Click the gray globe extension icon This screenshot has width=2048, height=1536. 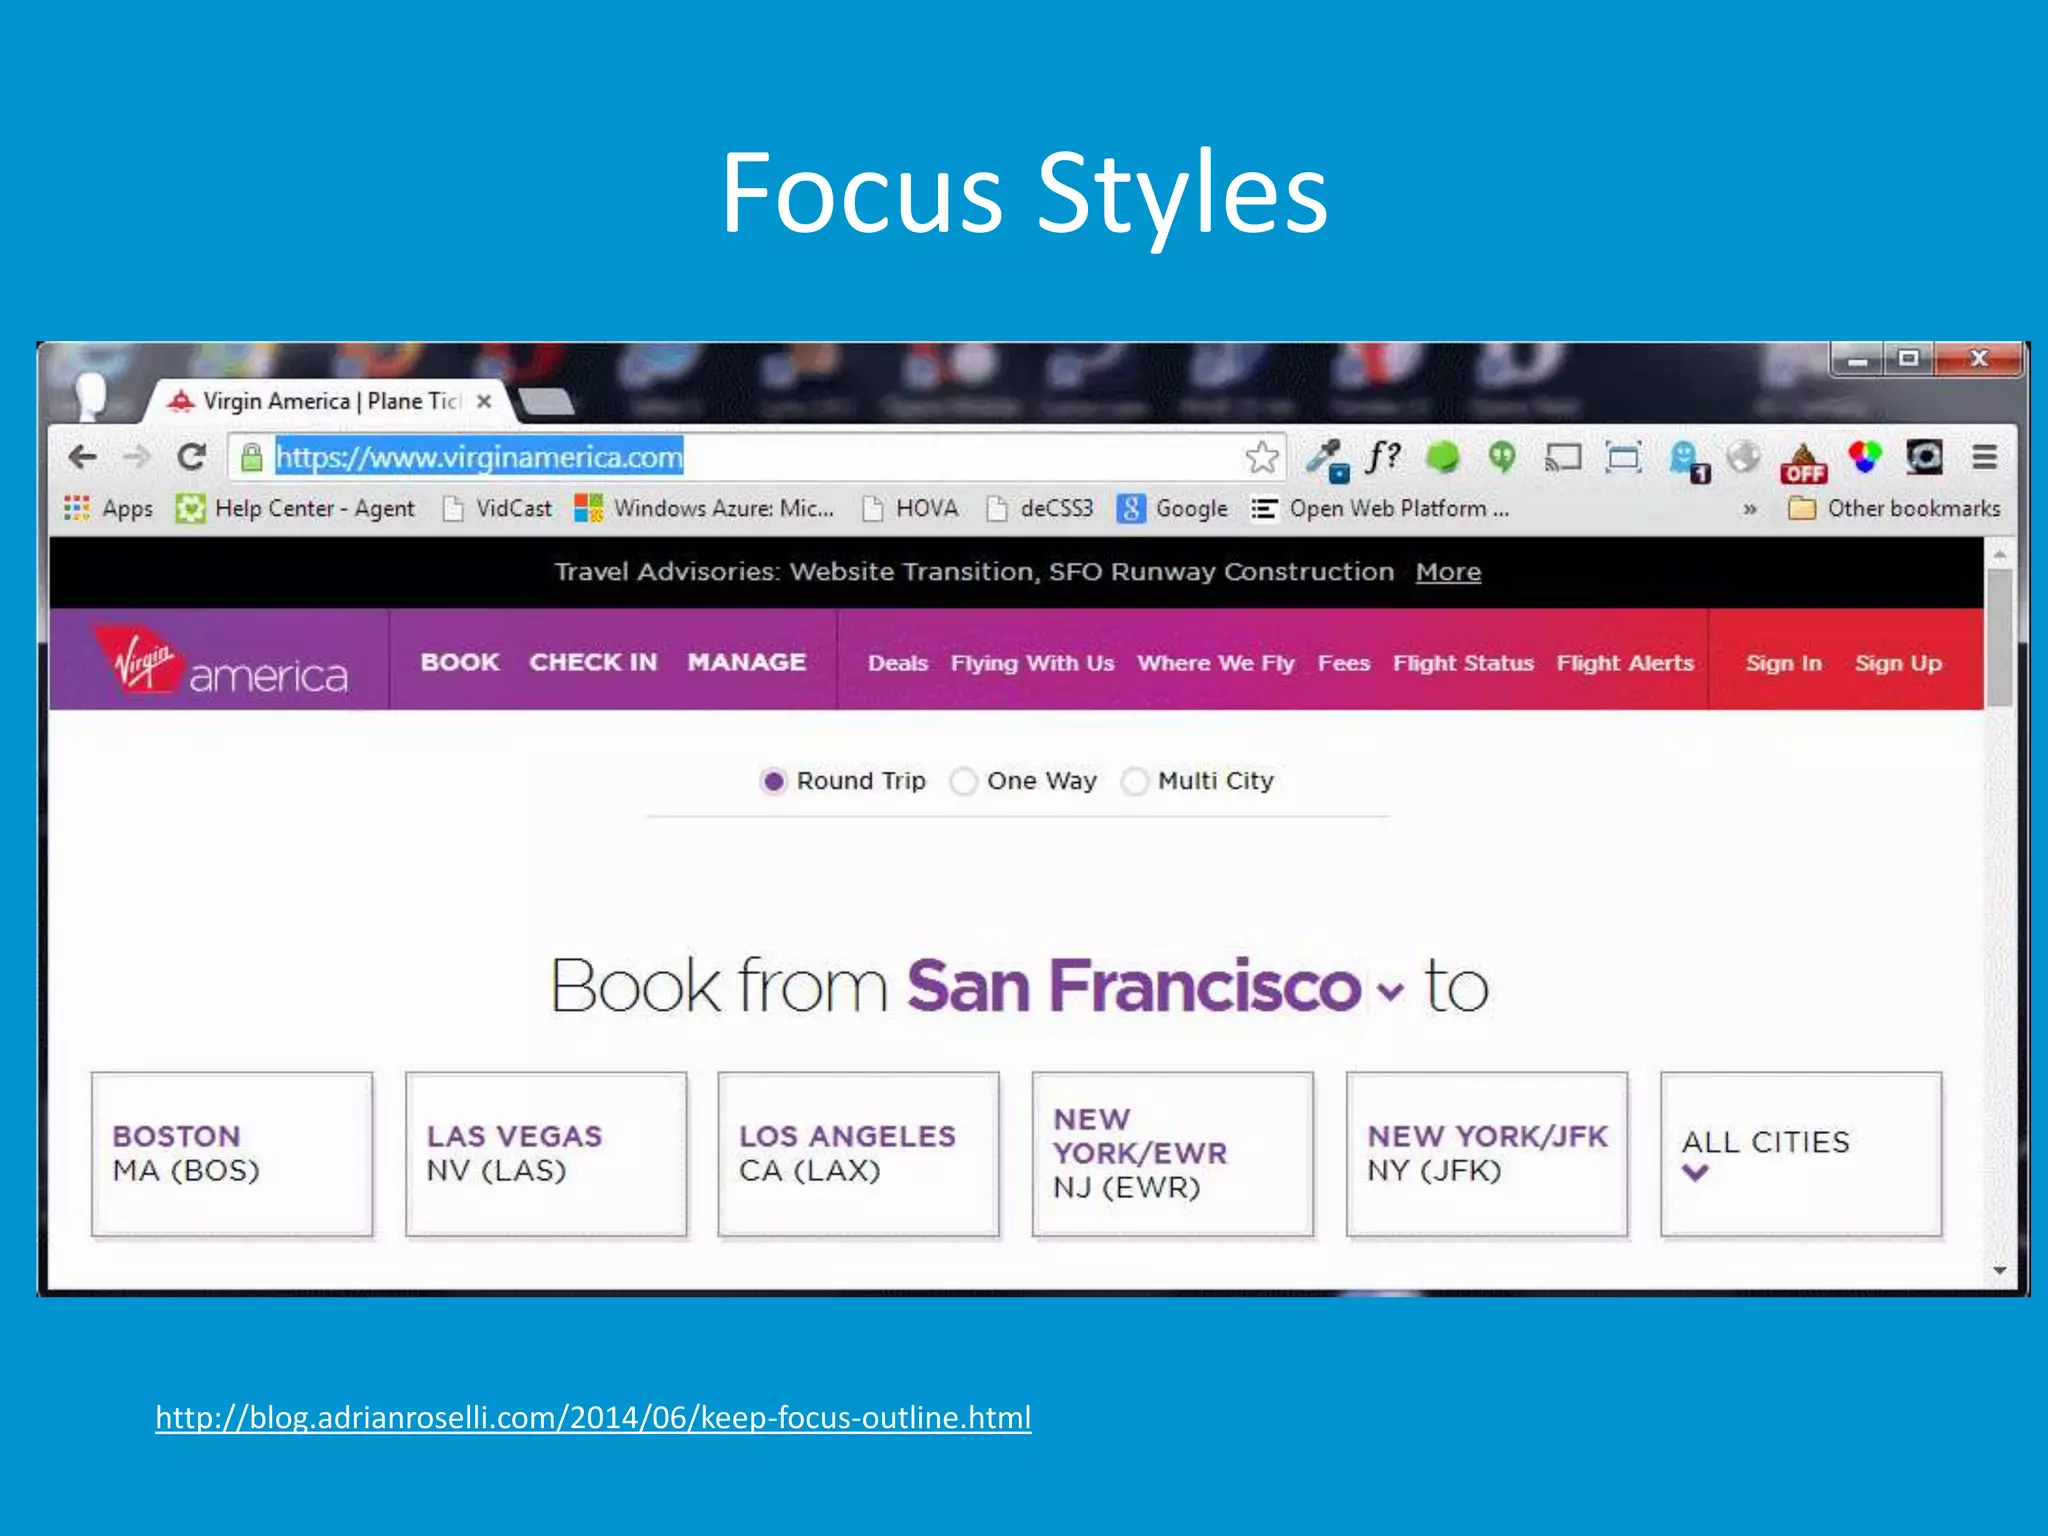(x=1743, y=458)
